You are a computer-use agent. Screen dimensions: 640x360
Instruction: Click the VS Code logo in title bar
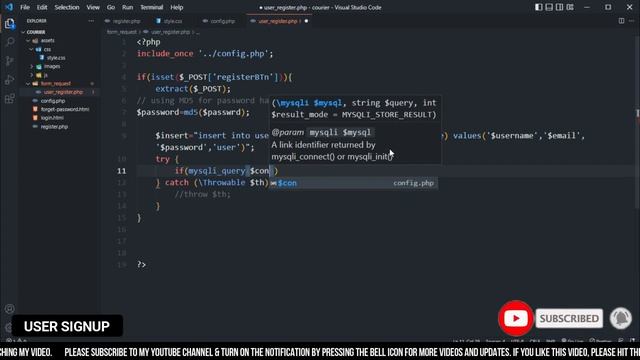9,7
